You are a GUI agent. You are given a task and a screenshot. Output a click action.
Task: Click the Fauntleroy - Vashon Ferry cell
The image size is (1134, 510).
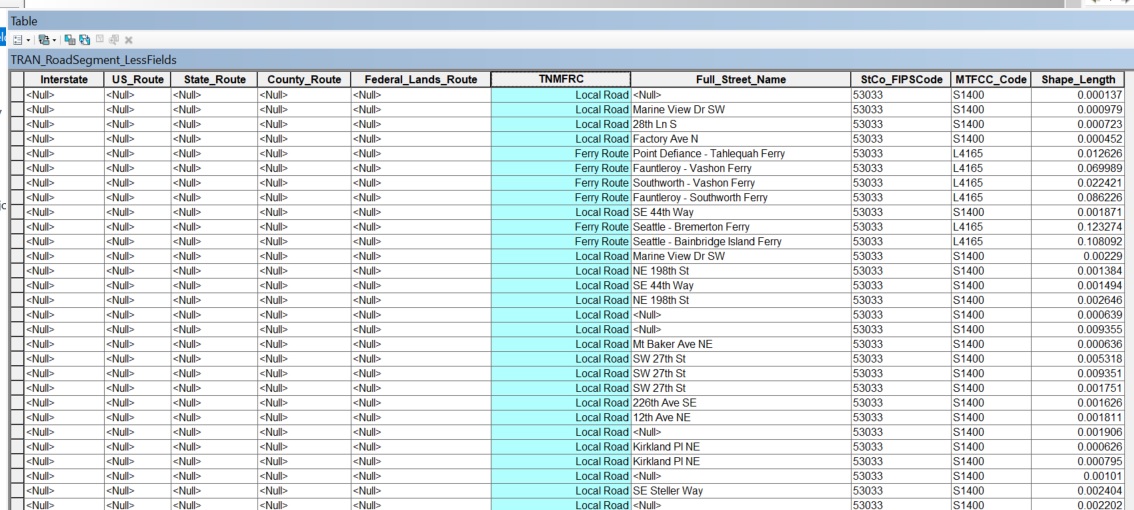click(741, 168)
